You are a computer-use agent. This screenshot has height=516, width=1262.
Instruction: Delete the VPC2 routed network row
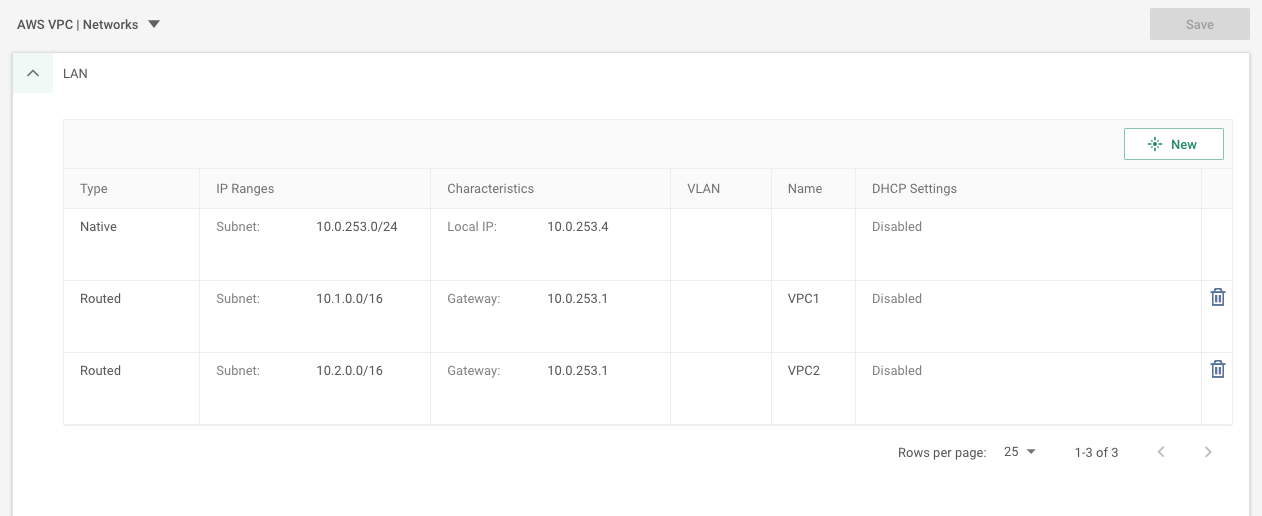pos(1217,369)
